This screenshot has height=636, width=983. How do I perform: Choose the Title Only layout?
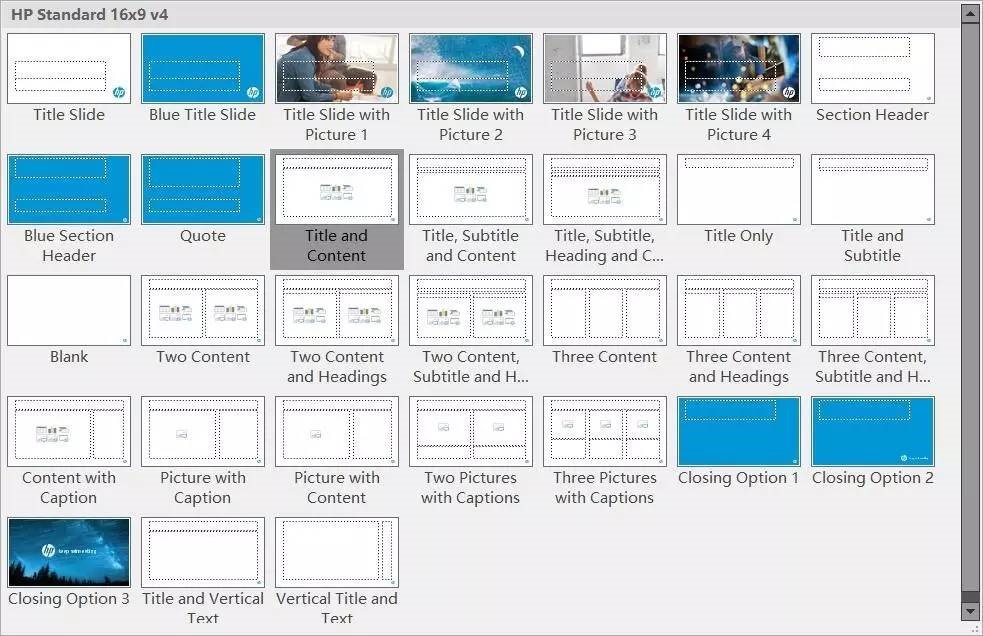pyautogui.click(x=739, y=190)
